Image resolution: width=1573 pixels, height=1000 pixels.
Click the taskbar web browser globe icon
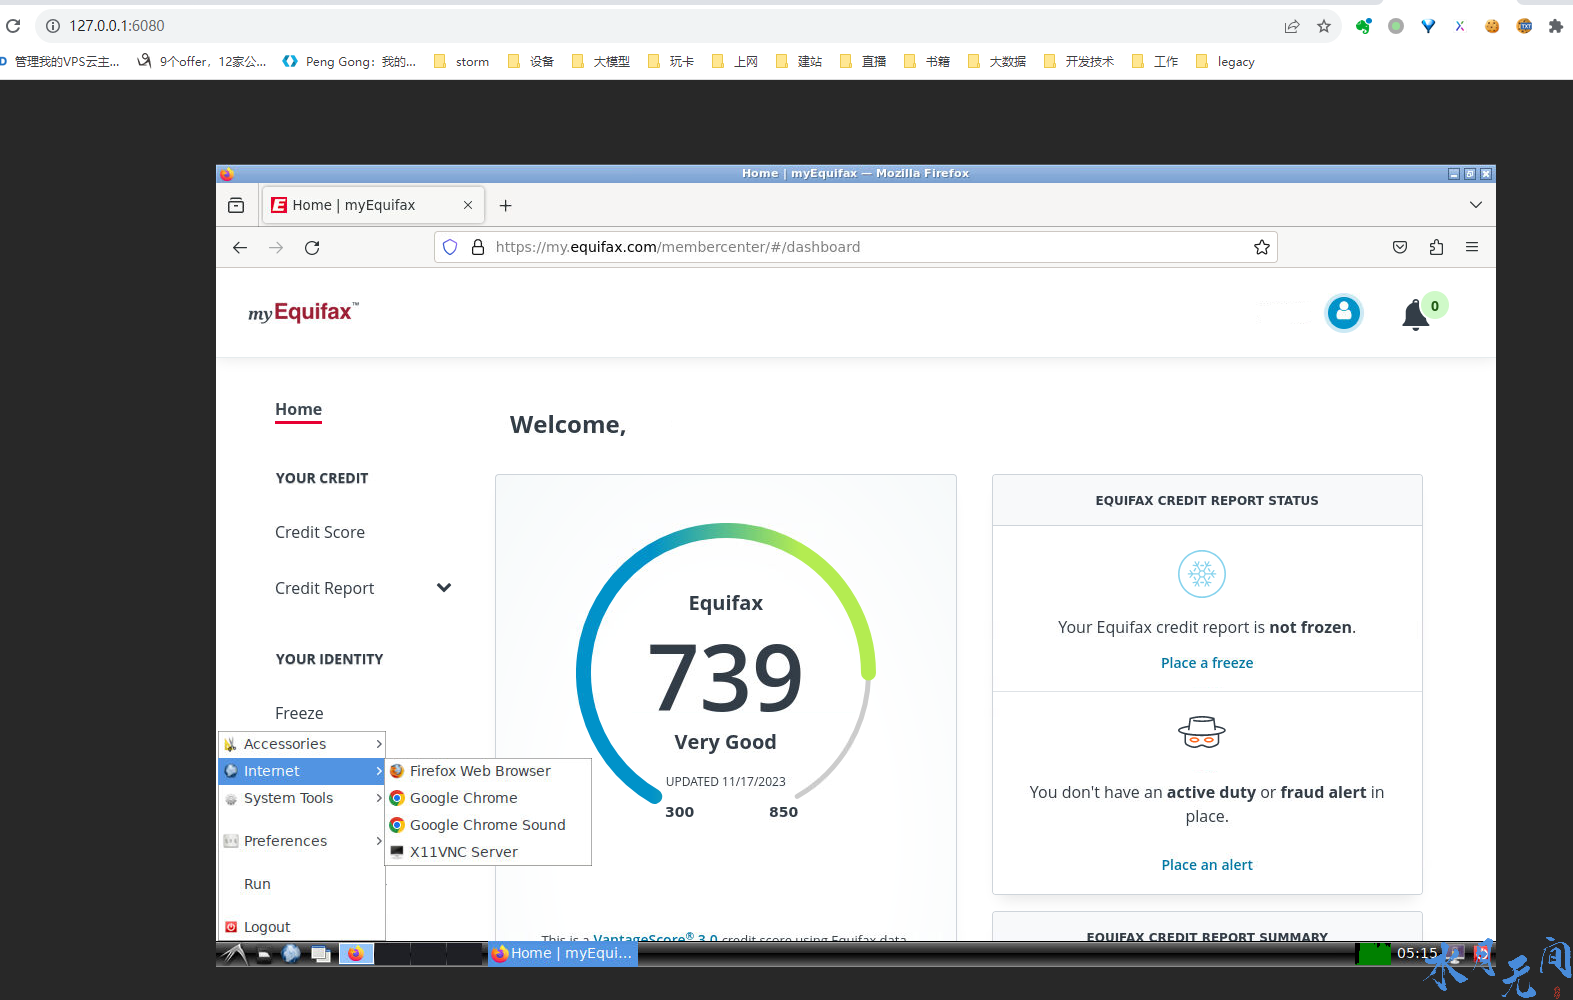291,953
